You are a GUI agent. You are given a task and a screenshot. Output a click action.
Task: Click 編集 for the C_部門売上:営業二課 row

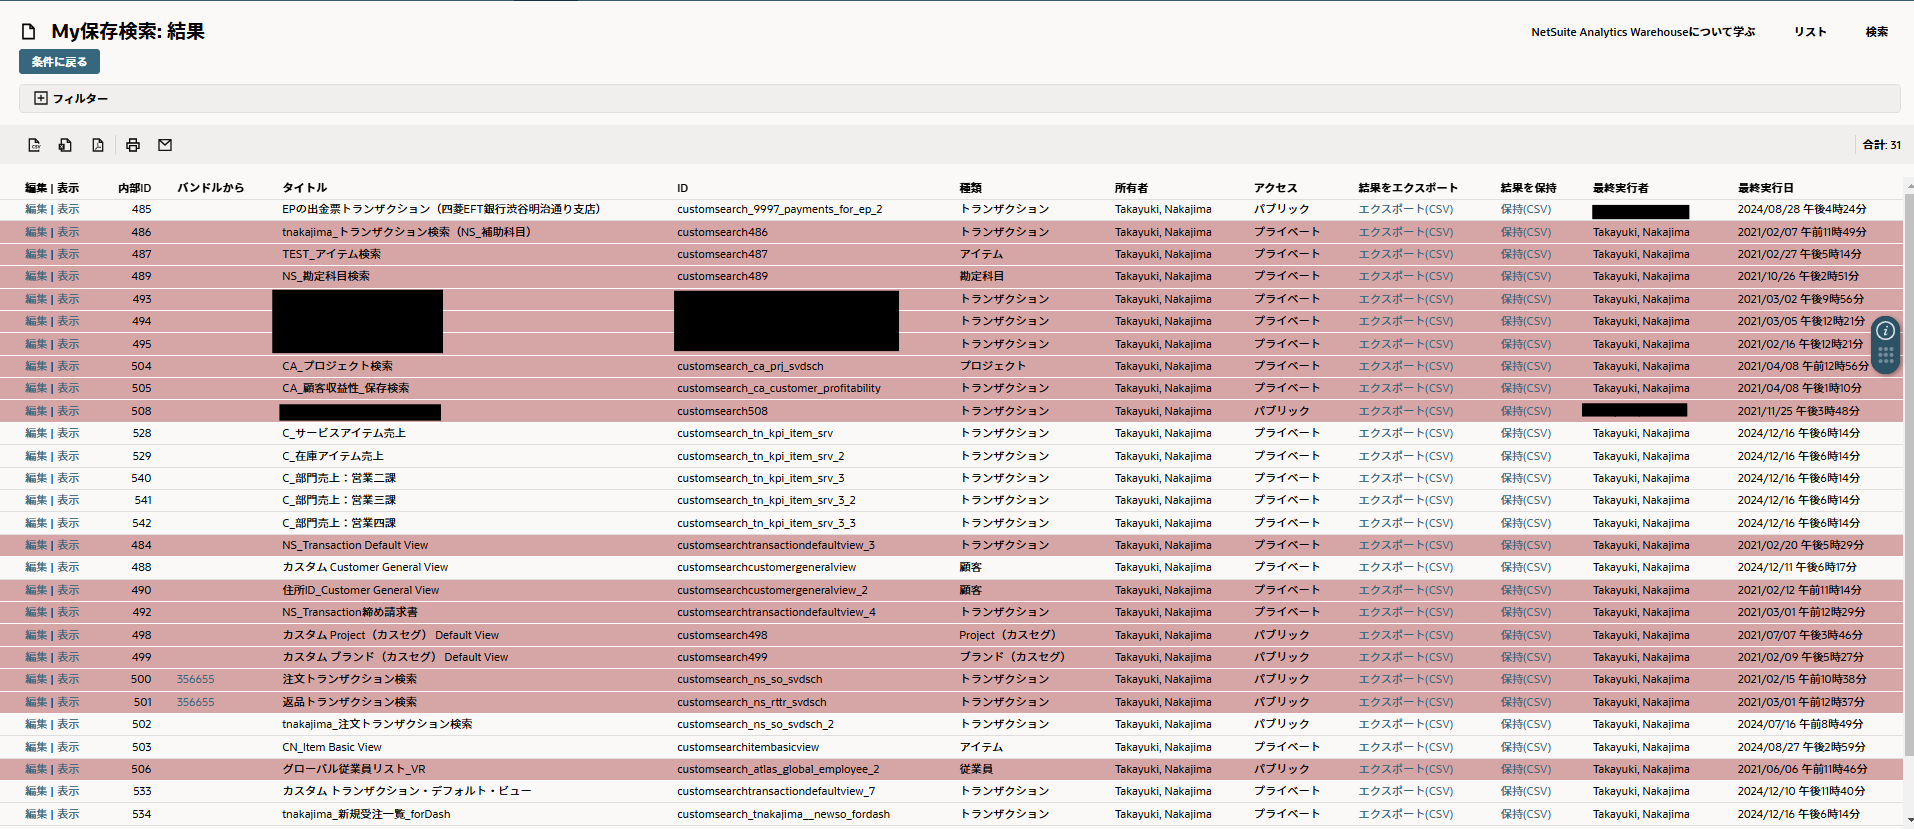click(36, 478)
